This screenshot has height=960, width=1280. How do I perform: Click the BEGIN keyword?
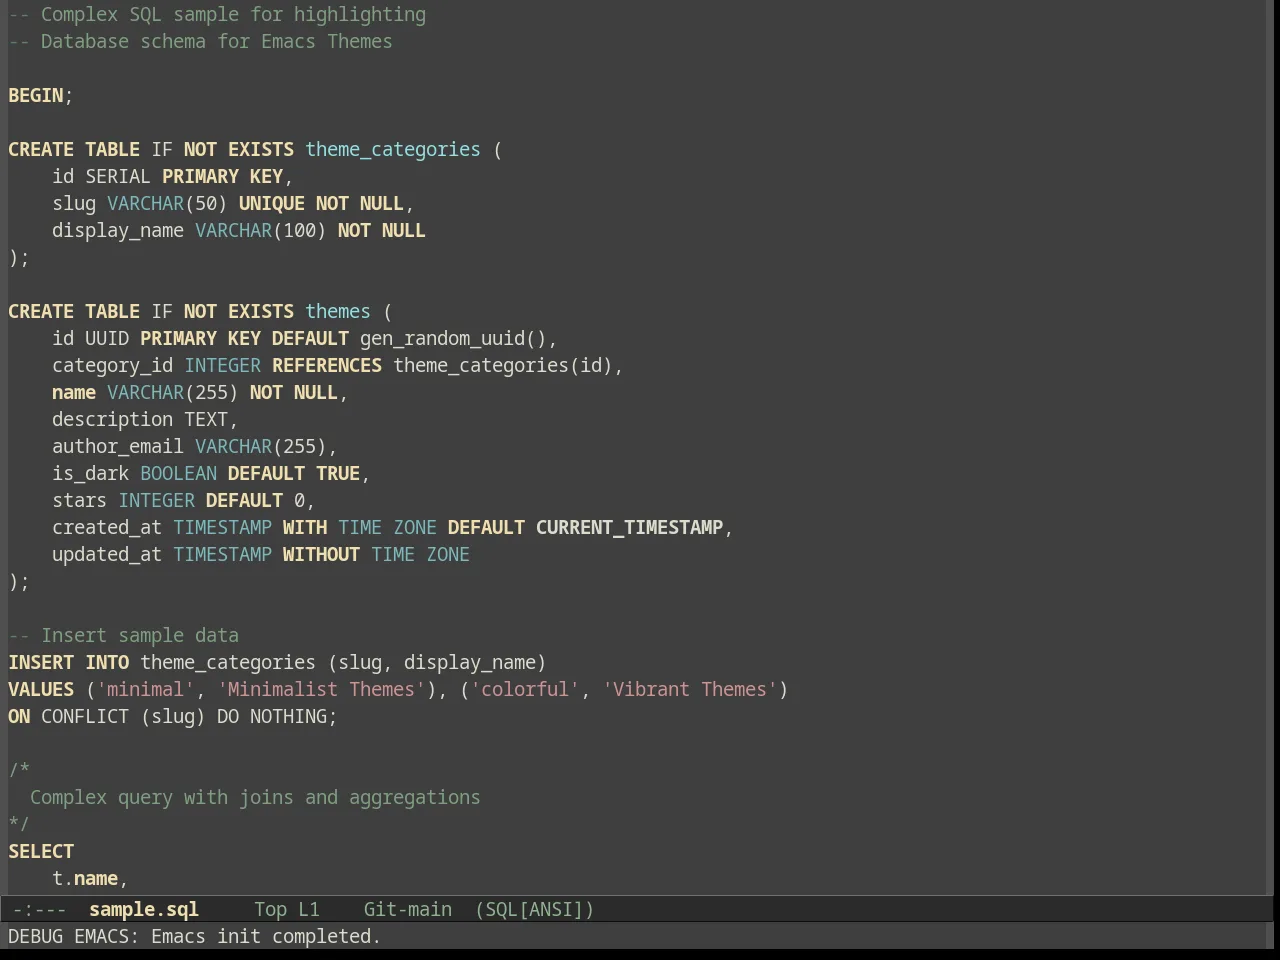[x=36, y=96]
